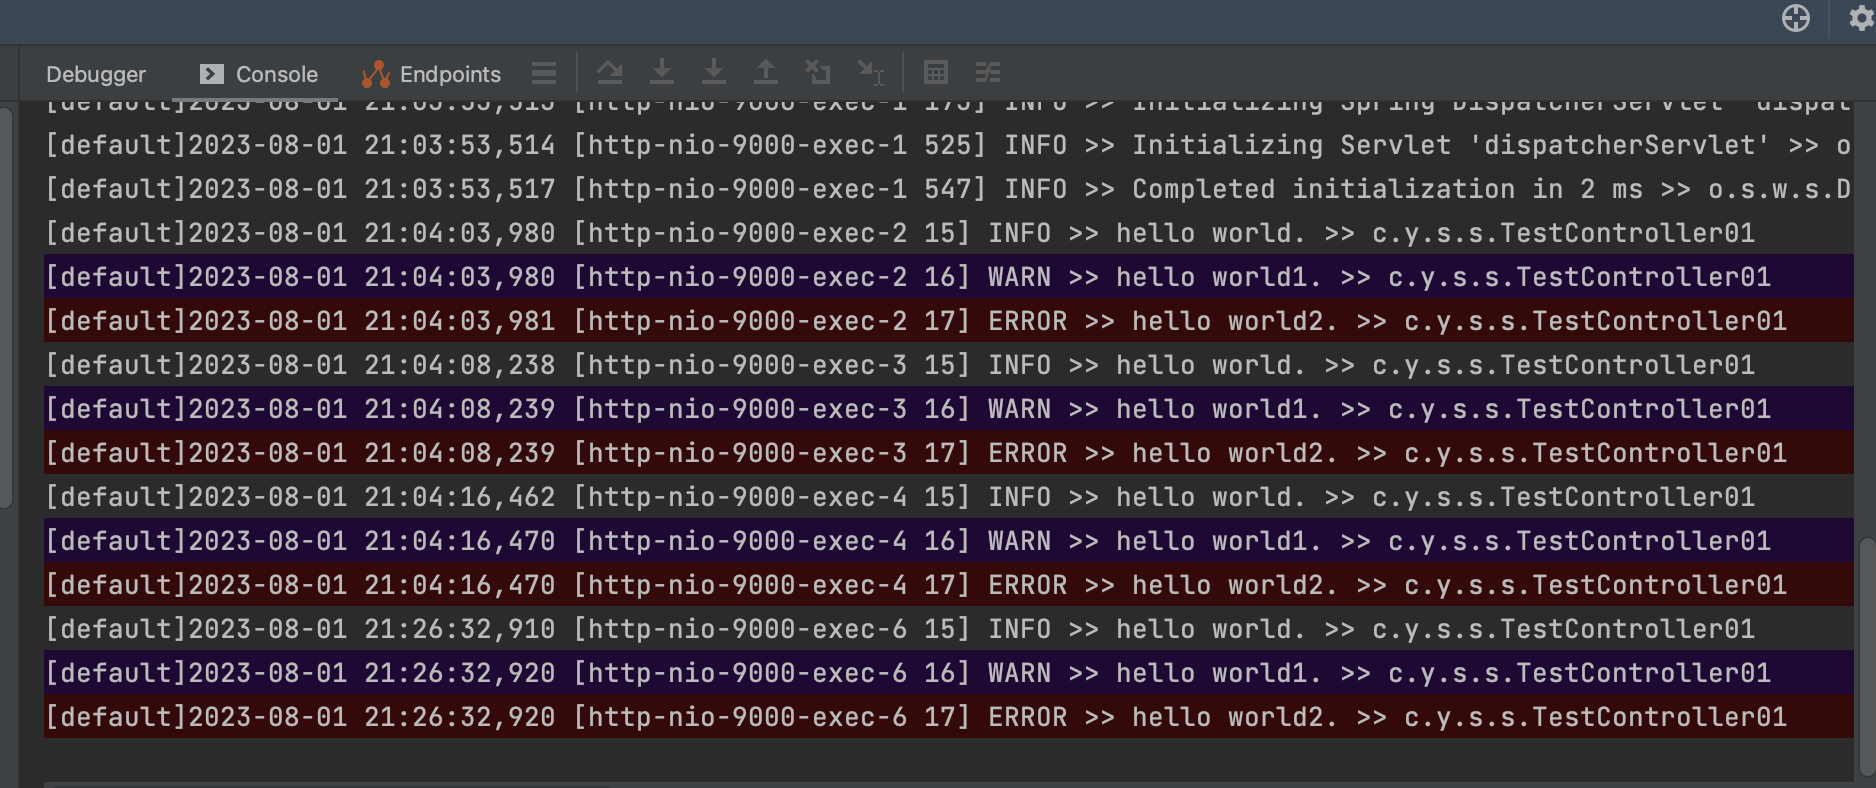Image resolution: width=1876 pixels, height=788 pixels.
Task: Click the Step Into icon before Force Step Into
Action: (x=662, y=72)
